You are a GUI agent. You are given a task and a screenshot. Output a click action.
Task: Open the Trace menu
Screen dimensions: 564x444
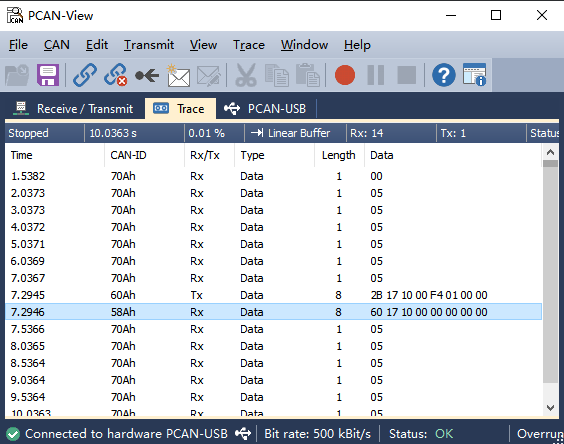249,45
